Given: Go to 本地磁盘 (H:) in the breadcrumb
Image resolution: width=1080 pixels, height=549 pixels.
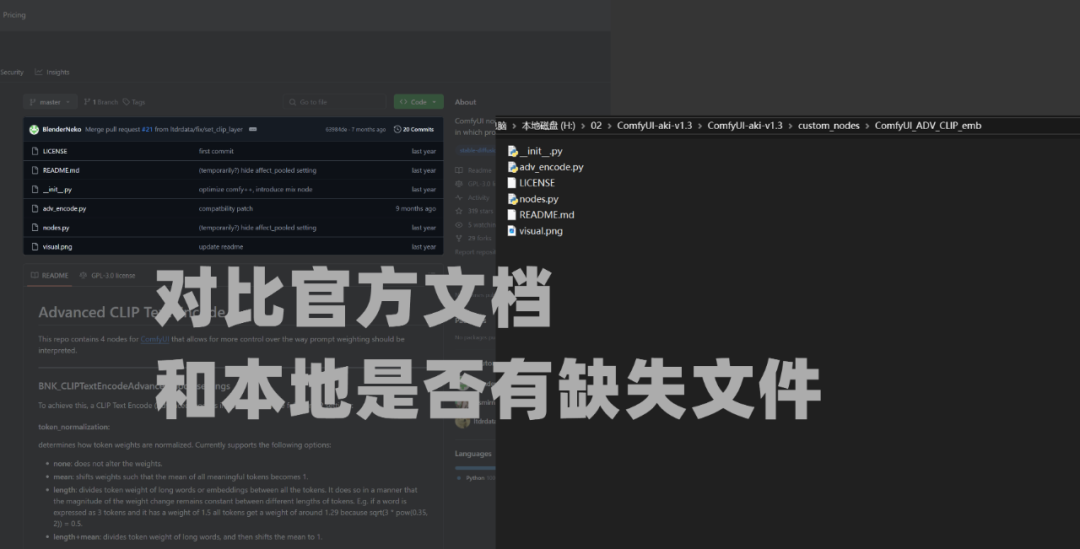Looking at the screenshot, I should tap(548, 125).
